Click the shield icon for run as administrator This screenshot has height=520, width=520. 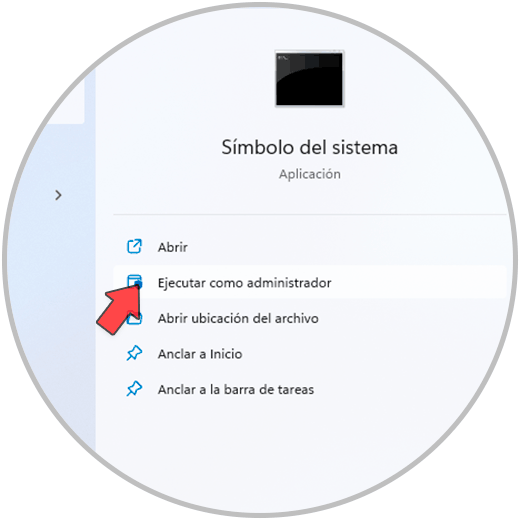135,281
